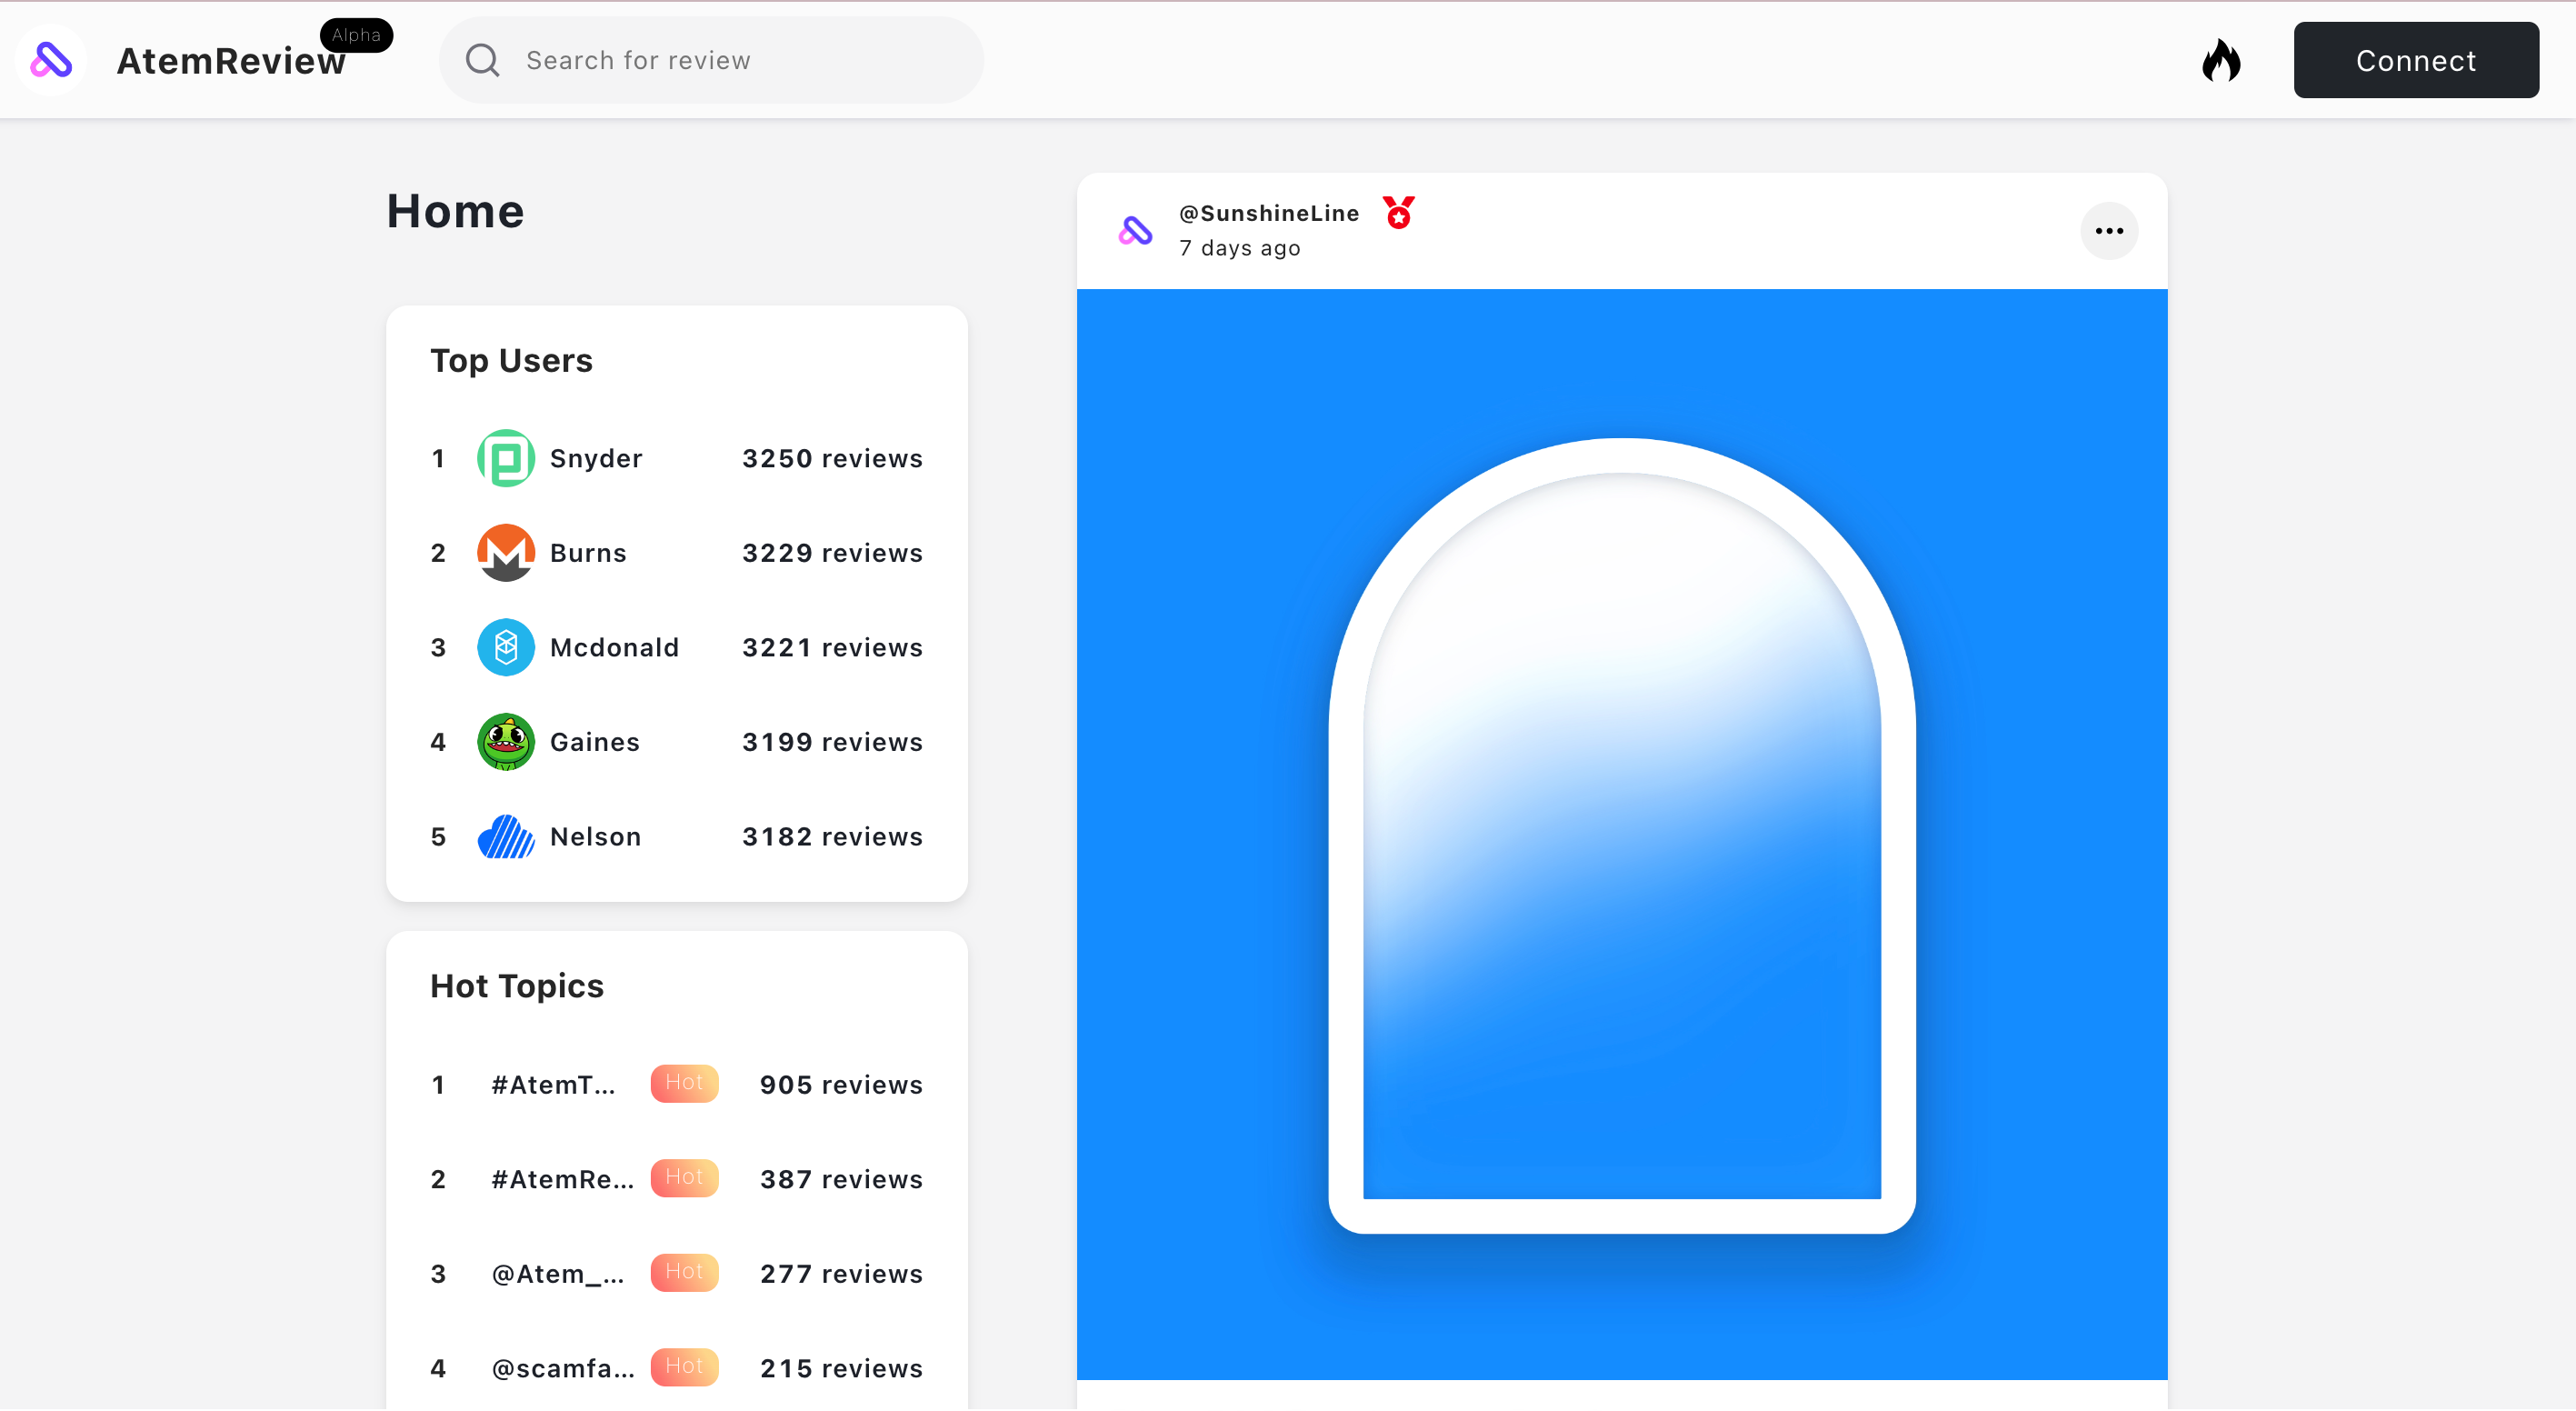This screenshot has width=2576, height=1411.
Task: Click Nelson's blue striped cloud avatar
Action: [506, 837]
